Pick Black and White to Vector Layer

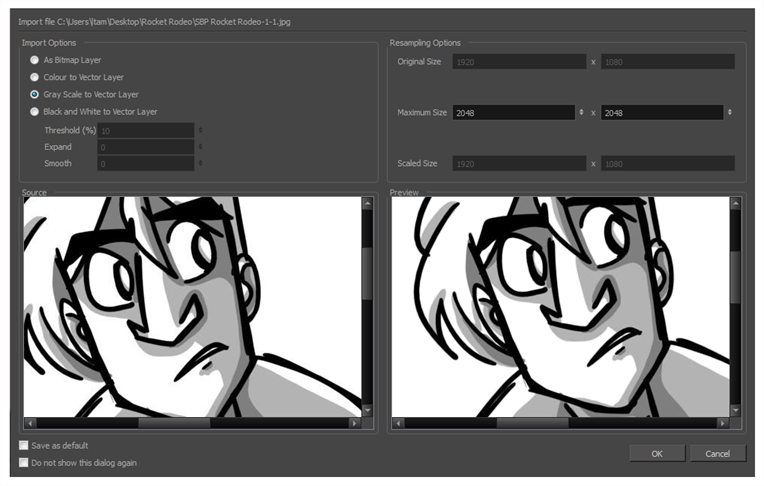[x=35, y=111]
